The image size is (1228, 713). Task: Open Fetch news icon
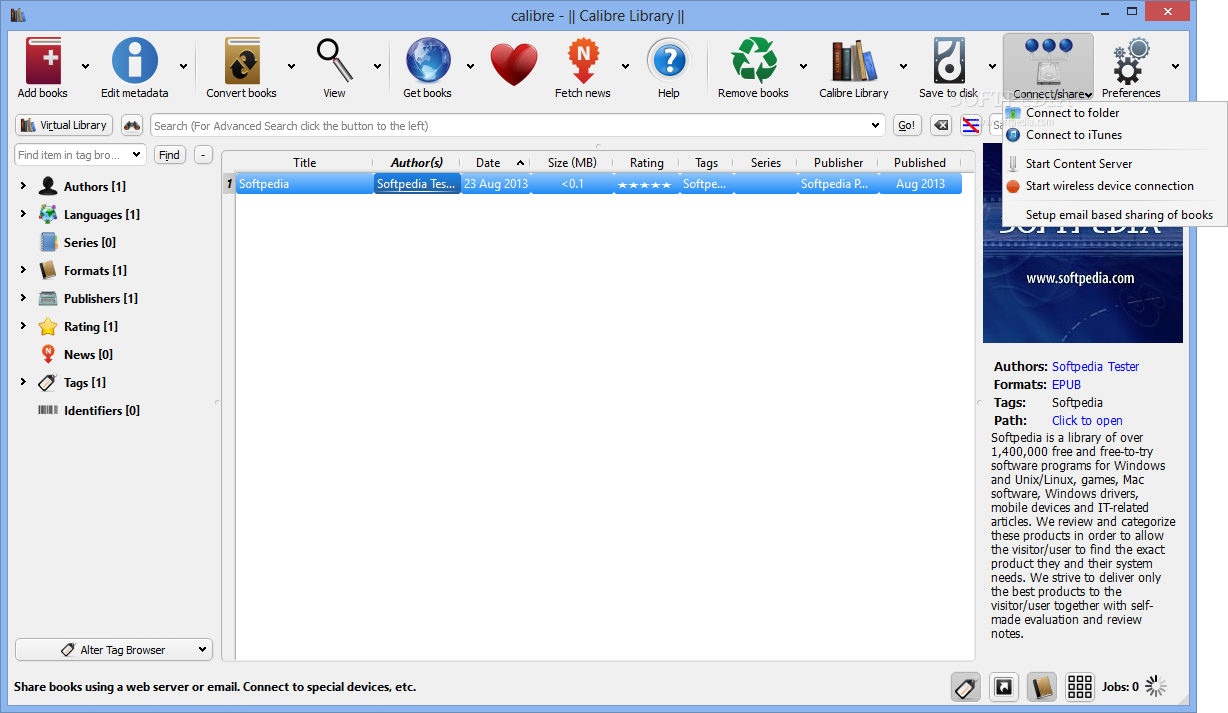coord(583,62)
